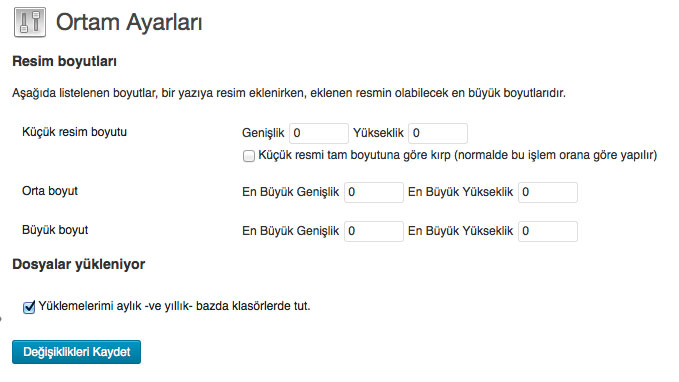The width and height of the screenshot is (679, 382).
Task: Click the Aşağıda listelenen boyutlar description text
Action: tap(289, 93)
